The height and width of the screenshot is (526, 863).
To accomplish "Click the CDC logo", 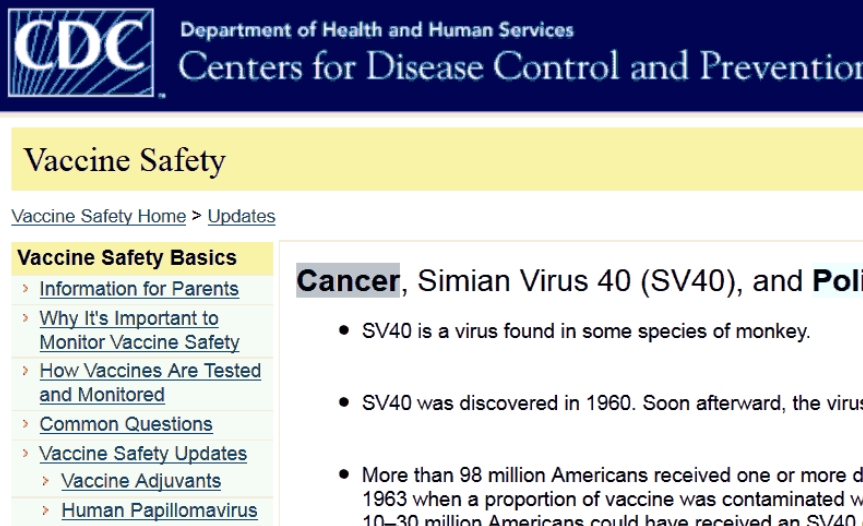I will coord(81,52).
